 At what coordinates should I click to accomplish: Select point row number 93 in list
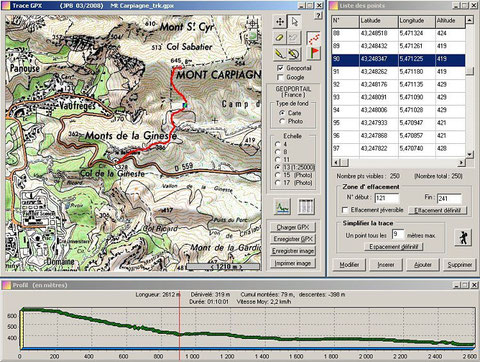tap(398, 97)
